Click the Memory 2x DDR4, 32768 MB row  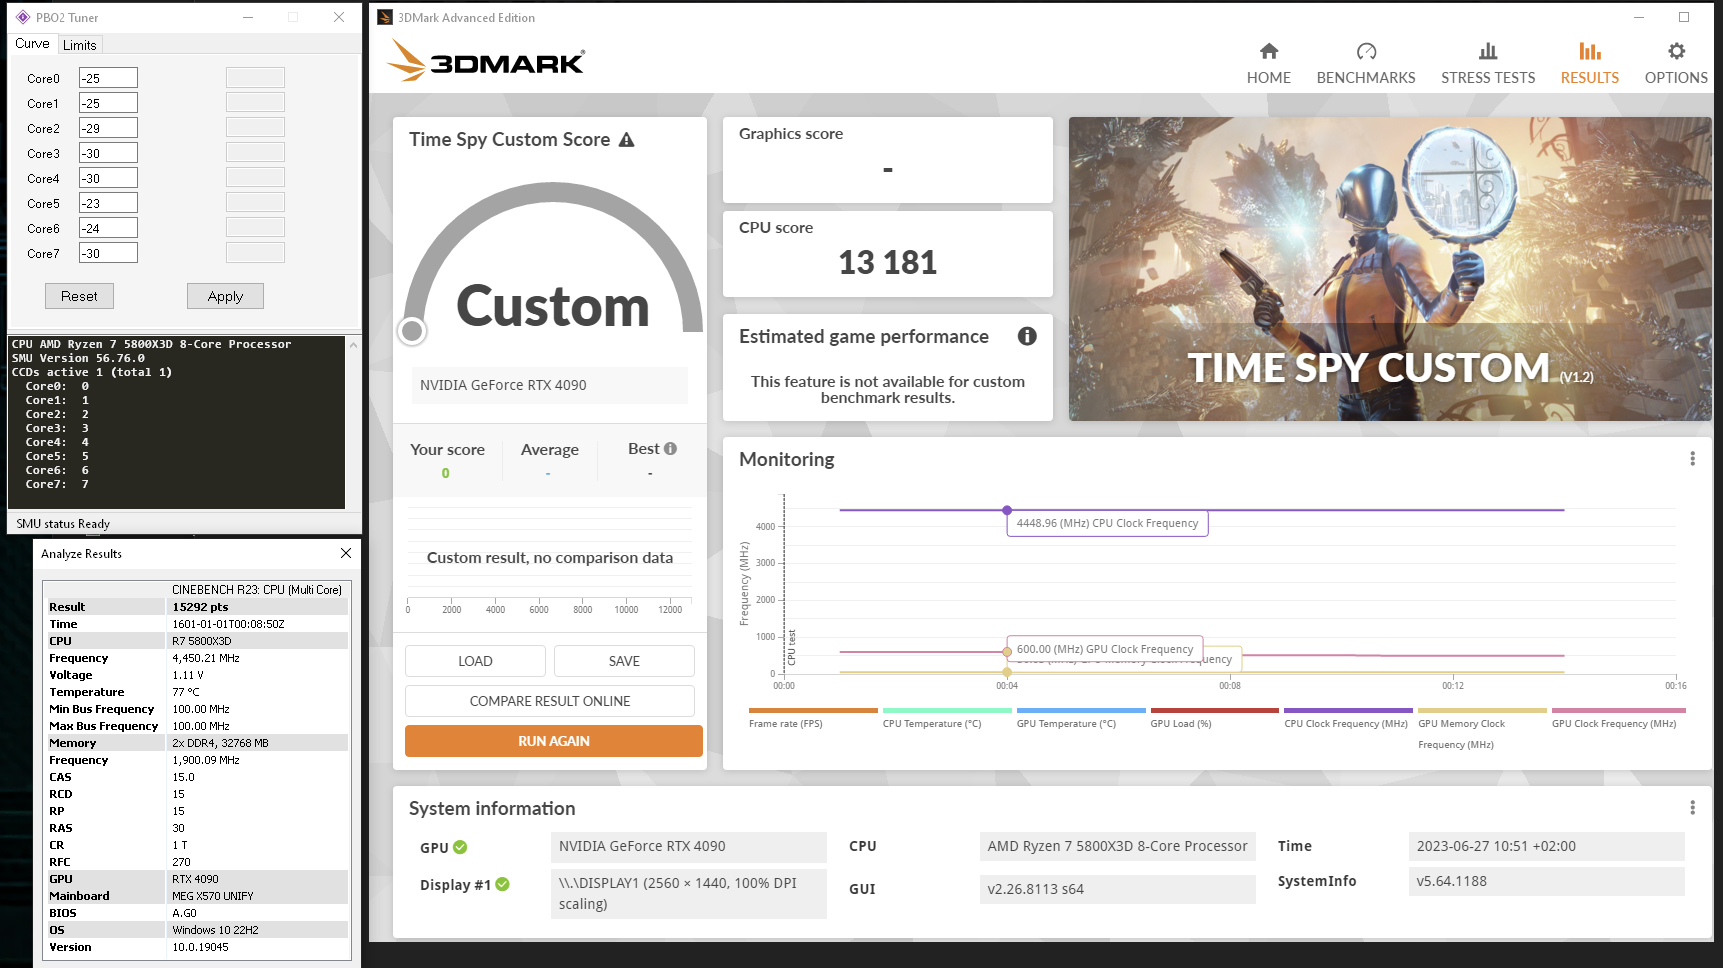tap(196, 743)
